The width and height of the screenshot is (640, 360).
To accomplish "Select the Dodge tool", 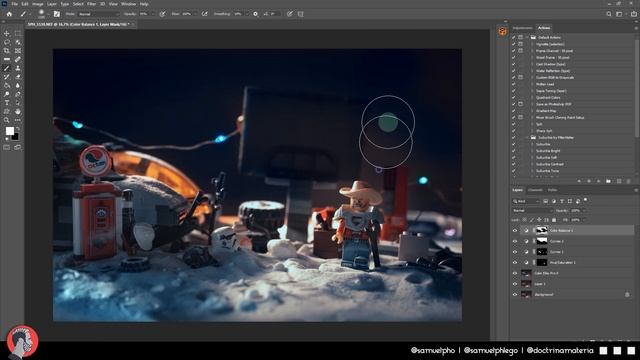I will (x=7, y=94).
